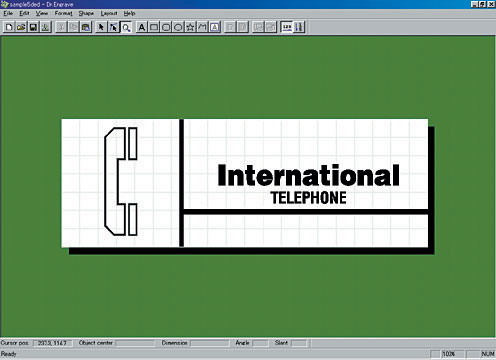Click the Paste toolbar icon
The width and height of the screenshot is (496, 360).
tap(86, 27)
